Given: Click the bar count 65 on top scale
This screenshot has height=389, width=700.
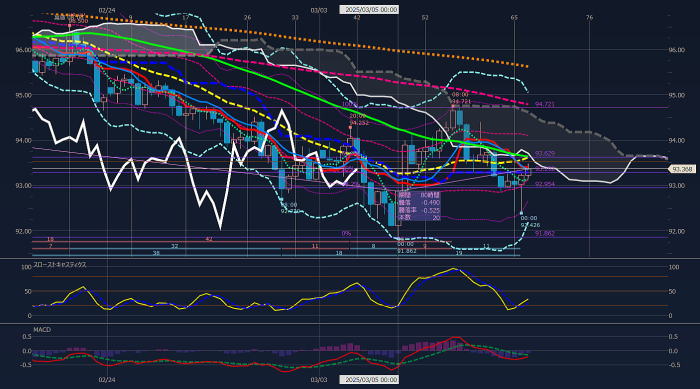Looking at the screenshot, I should (514, 17).
